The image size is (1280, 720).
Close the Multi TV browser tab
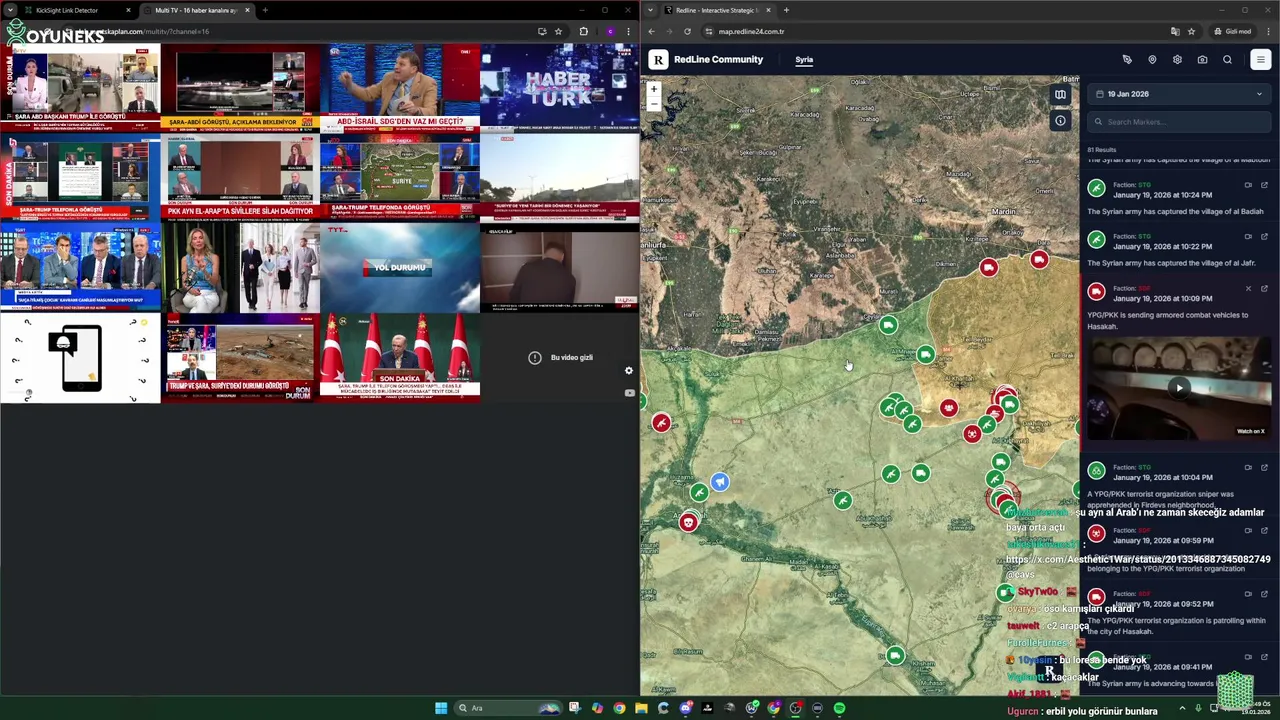tap(247, 10)
